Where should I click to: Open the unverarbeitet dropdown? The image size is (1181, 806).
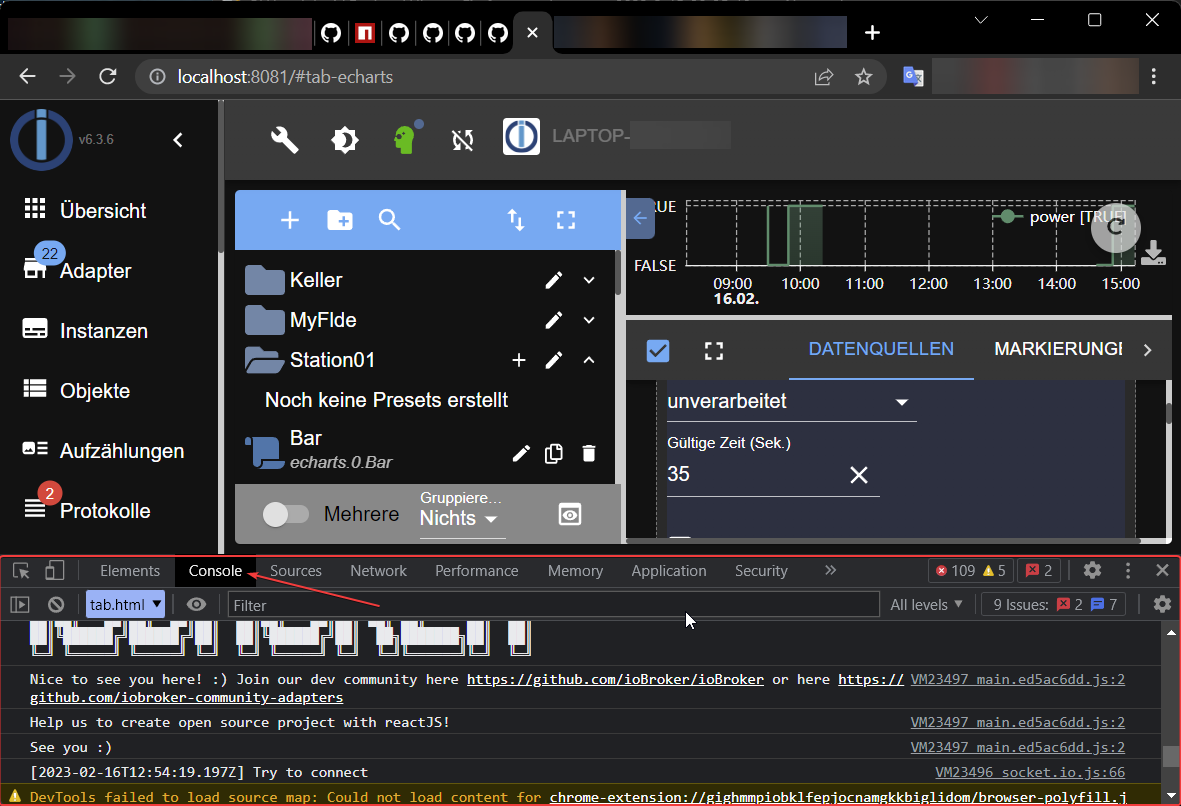point(792,401)
